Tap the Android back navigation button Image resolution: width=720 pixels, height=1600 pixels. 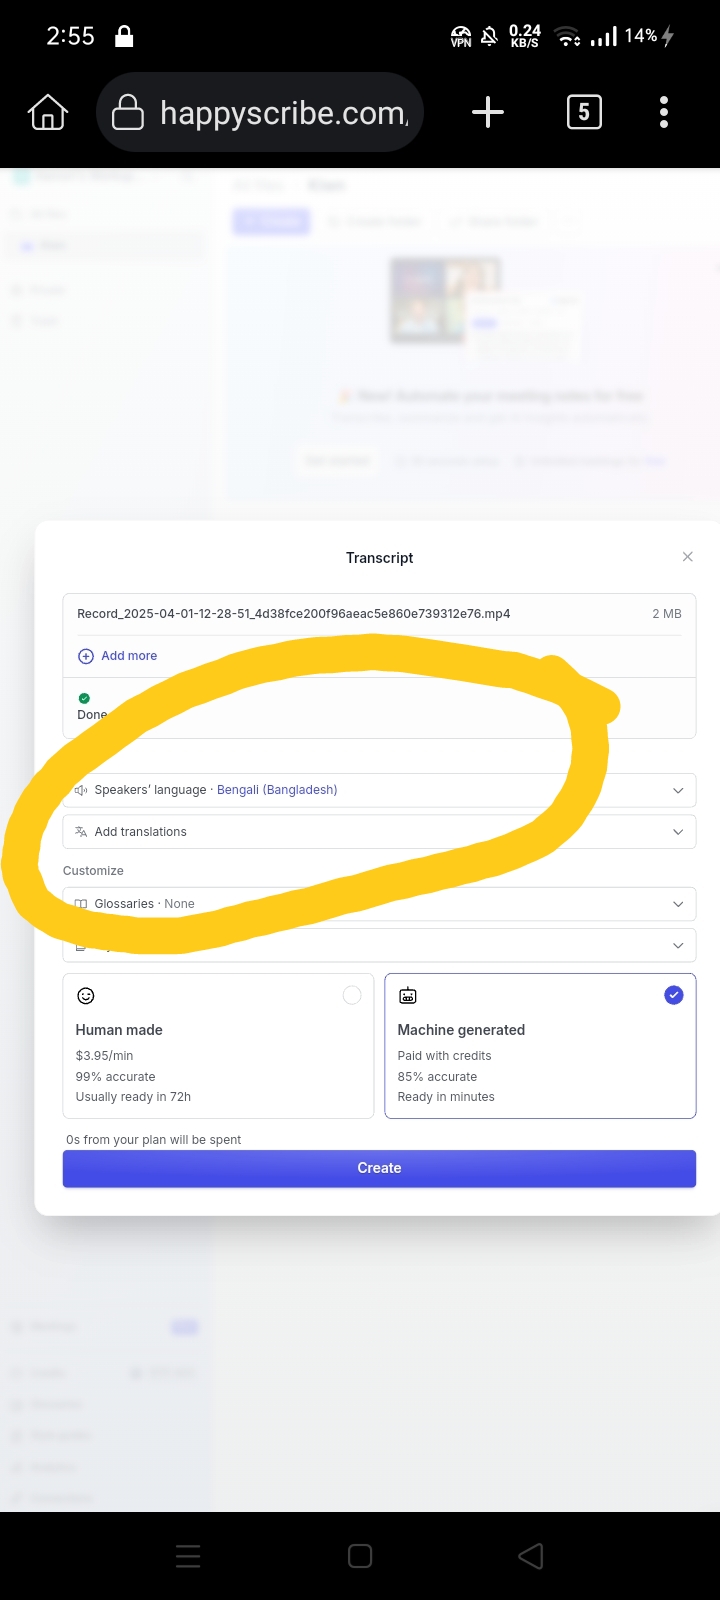click(531, 1556)
